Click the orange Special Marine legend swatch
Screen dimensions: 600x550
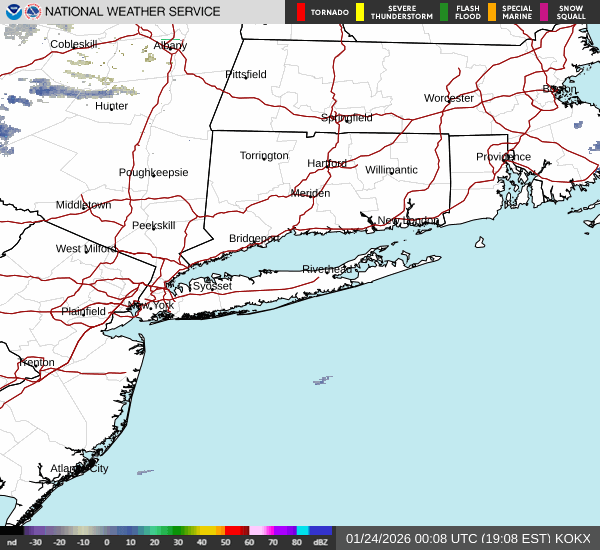[x=492, y=12]
